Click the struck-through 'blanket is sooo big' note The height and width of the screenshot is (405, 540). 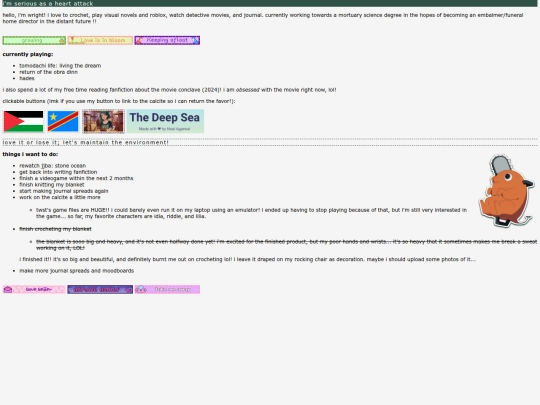[x=287, y=245]
